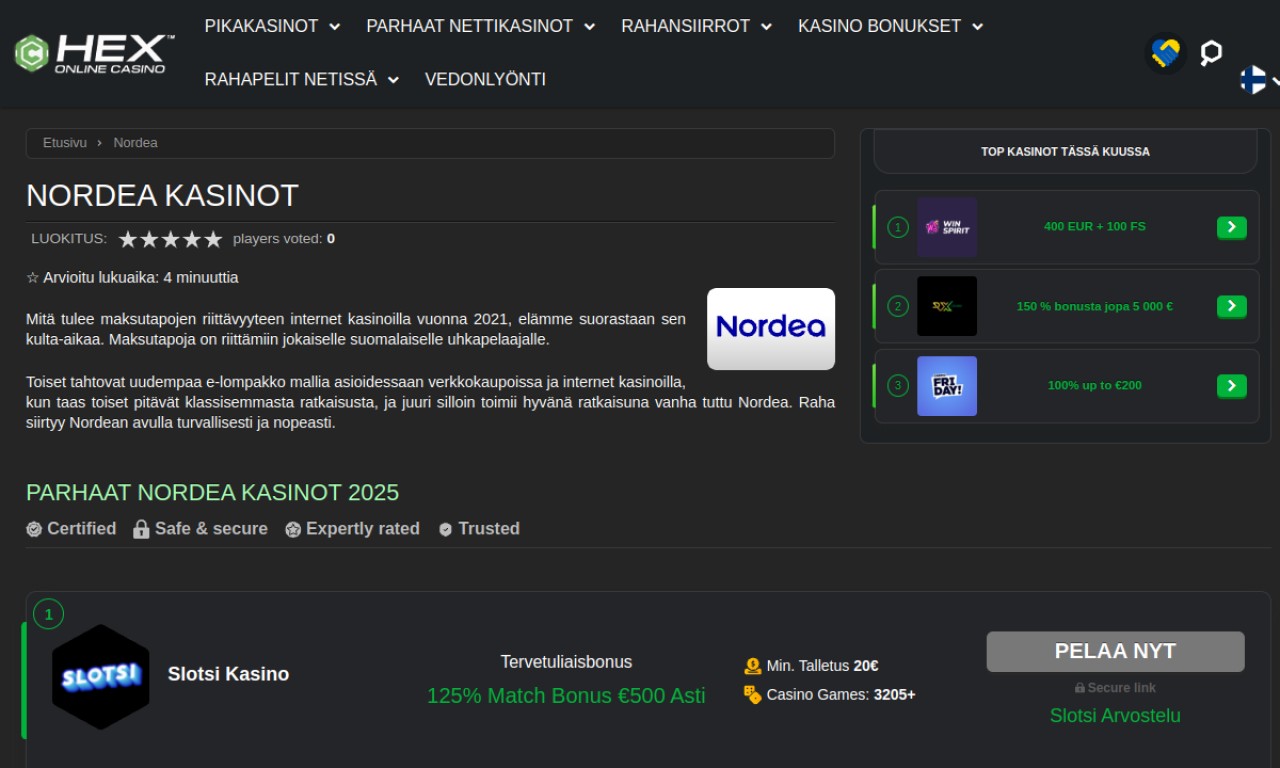The height and width of the screenshot is (768, 1280).
Task: Click the Safe & secure padlock icon
Action: tap(141, 529)
